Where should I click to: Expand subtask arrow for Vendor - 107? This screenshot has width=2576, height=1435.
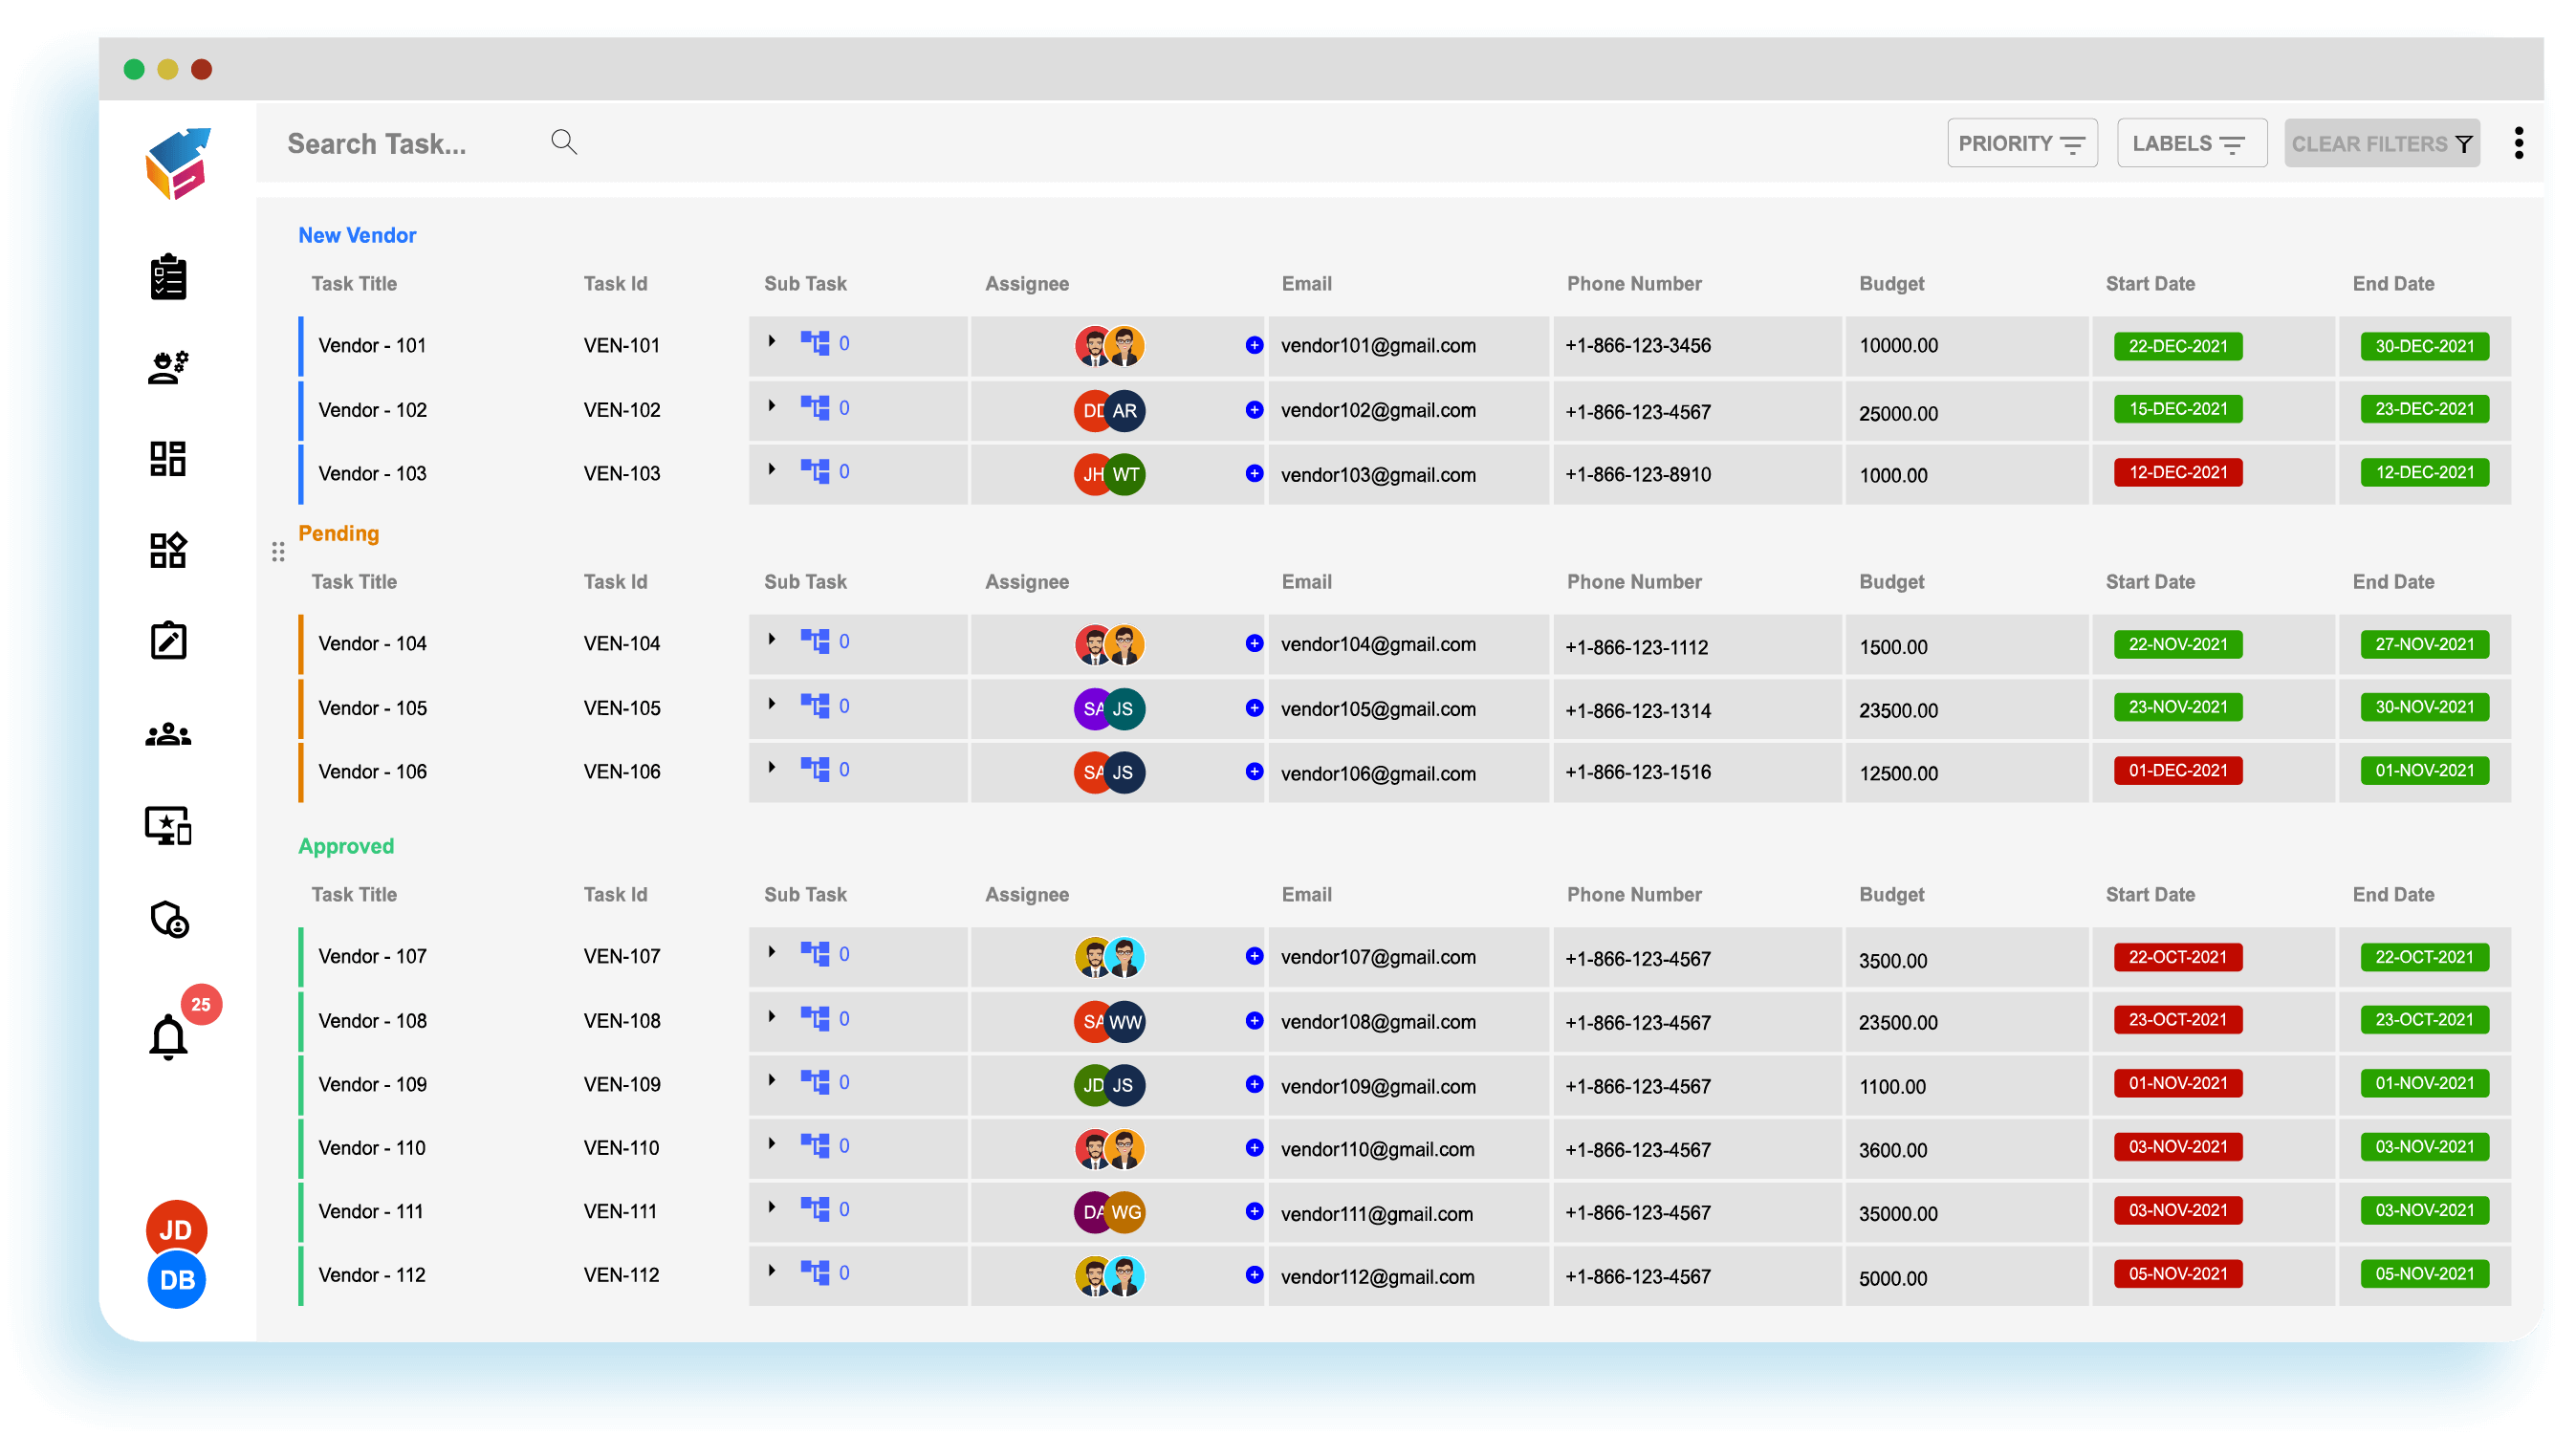coord(772,952)
